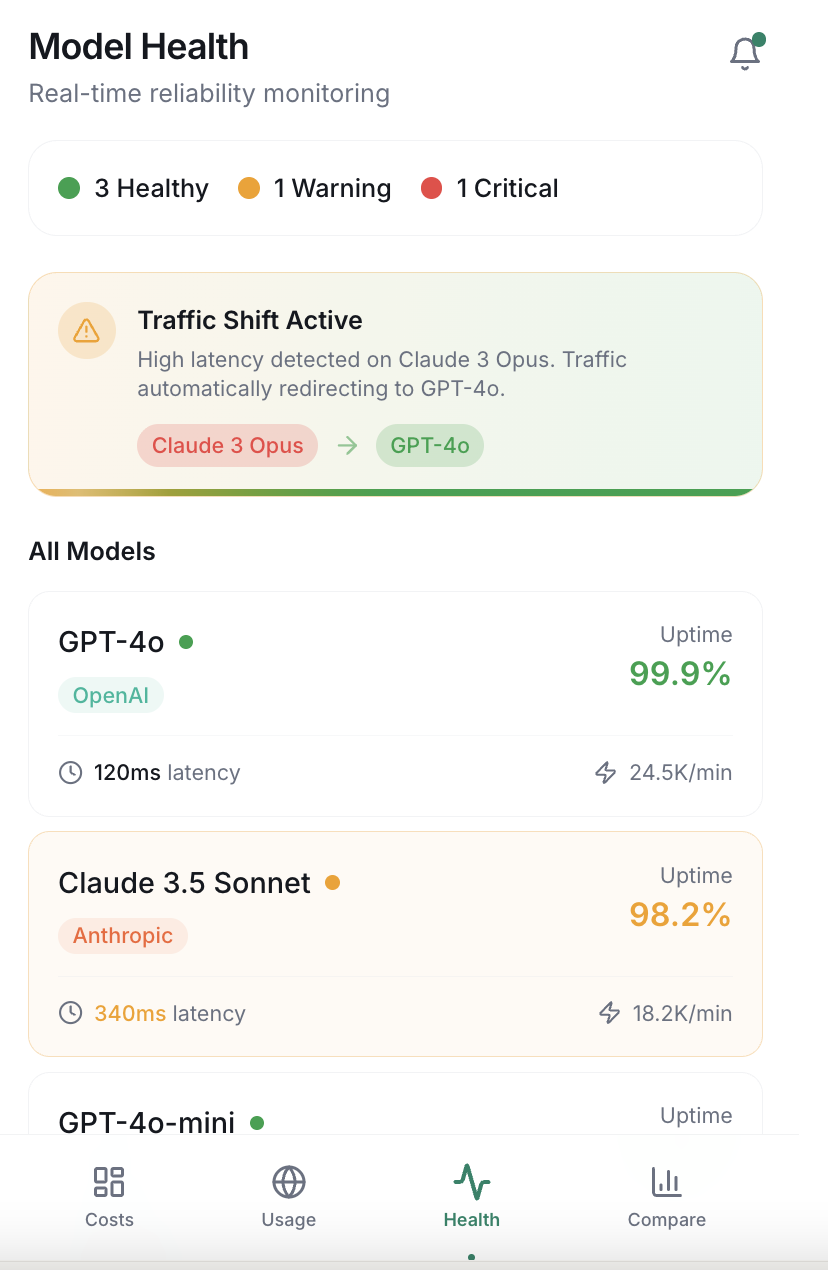This screenshot has width=828, height=1270.
Task: Click the OpenAI provider tag
Action: [111, 696]
